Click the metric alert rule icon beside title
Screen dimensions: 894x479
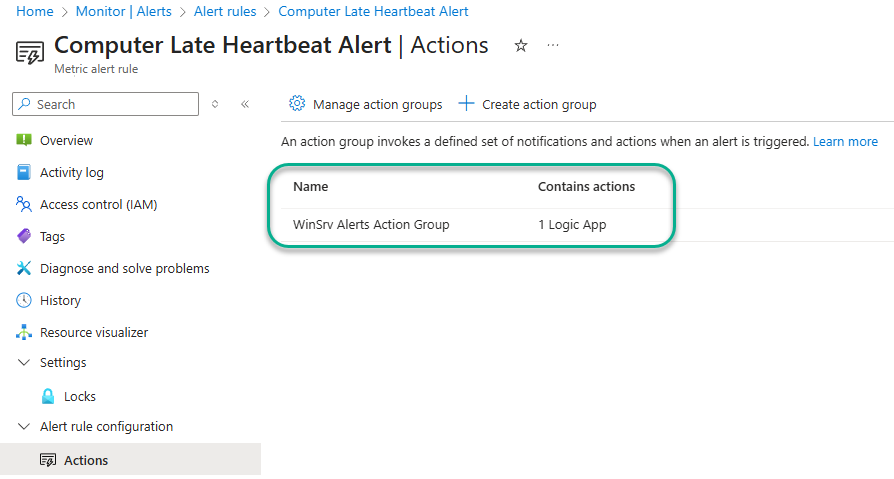coord(30,53)
